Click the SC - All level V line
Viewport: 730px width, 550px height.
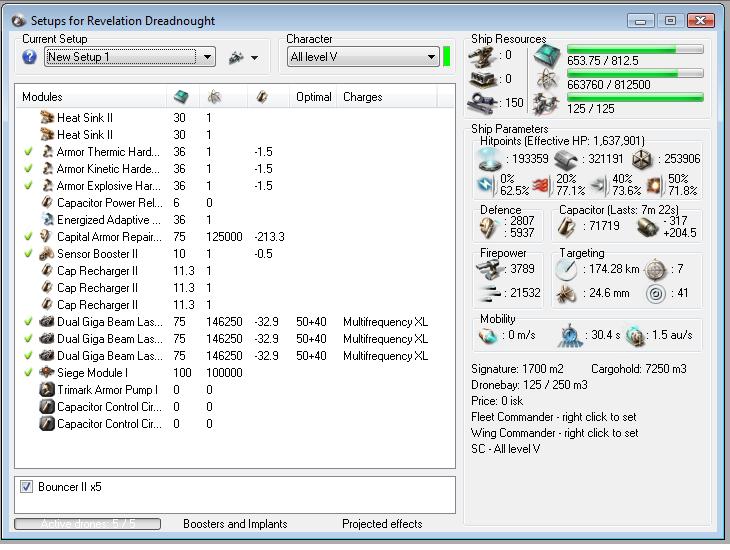[506, 449]
